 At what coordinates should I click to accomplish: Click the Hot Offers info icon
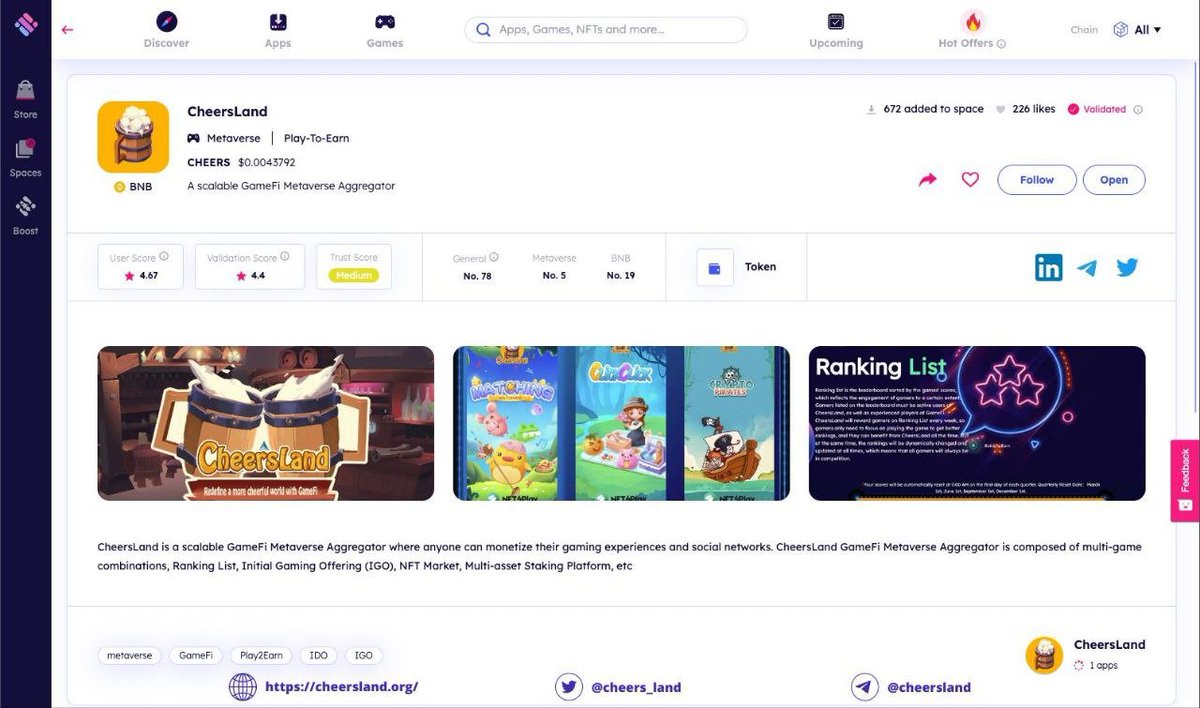[1002, 44]
